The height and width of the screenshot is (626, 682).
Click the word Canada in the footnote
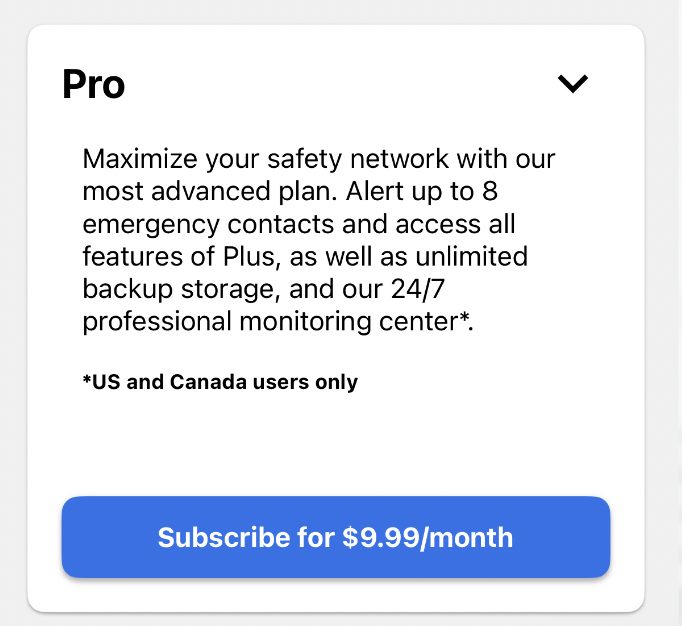(x=203, y=382)
